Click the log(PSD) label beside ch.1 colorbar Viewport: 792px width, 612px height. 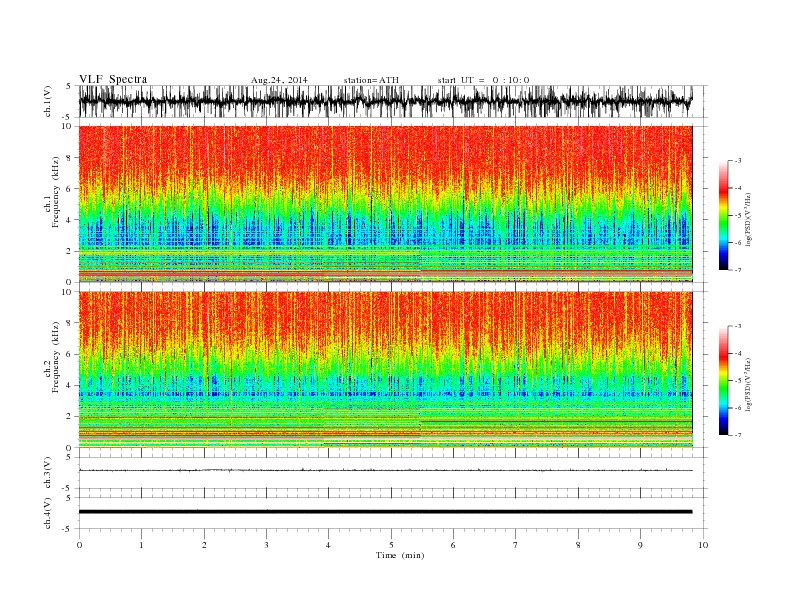pyautogui.click(x=750, y=218)
